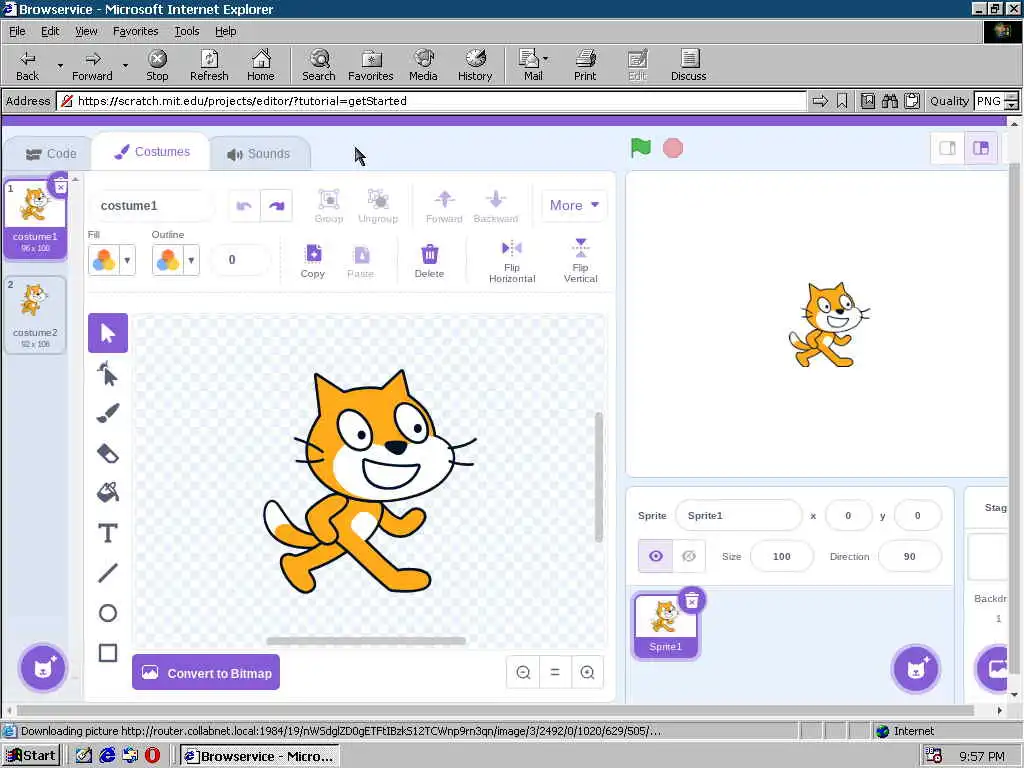Expand the More options dropdown
The image size is (1024, 768).
coord(574,205)
